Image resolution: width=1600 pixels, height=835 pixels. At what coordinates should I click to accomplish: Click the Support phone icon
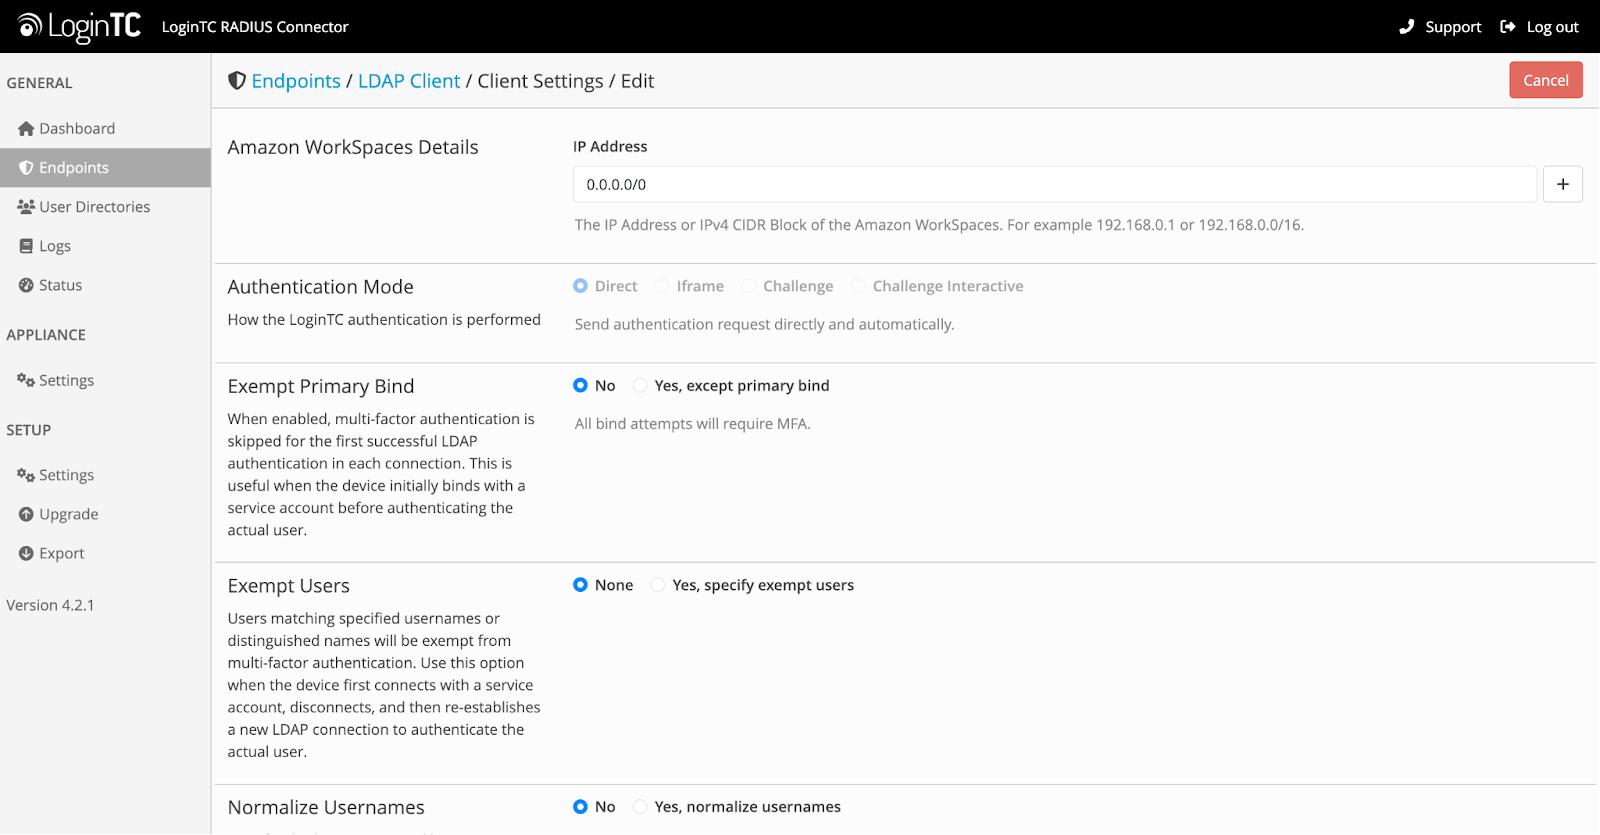tap(1406, 27)
